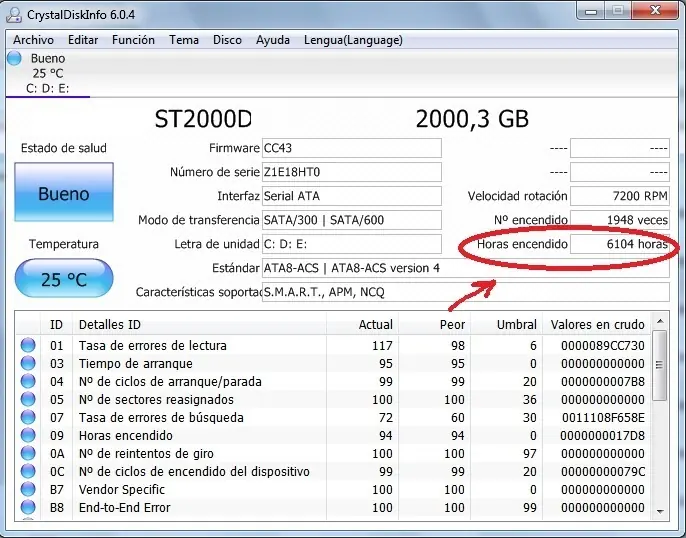This screenshot has height=538, width=686.
Task: Click the serial number field Z1E18HT0
Action: (x=352, y=172)
